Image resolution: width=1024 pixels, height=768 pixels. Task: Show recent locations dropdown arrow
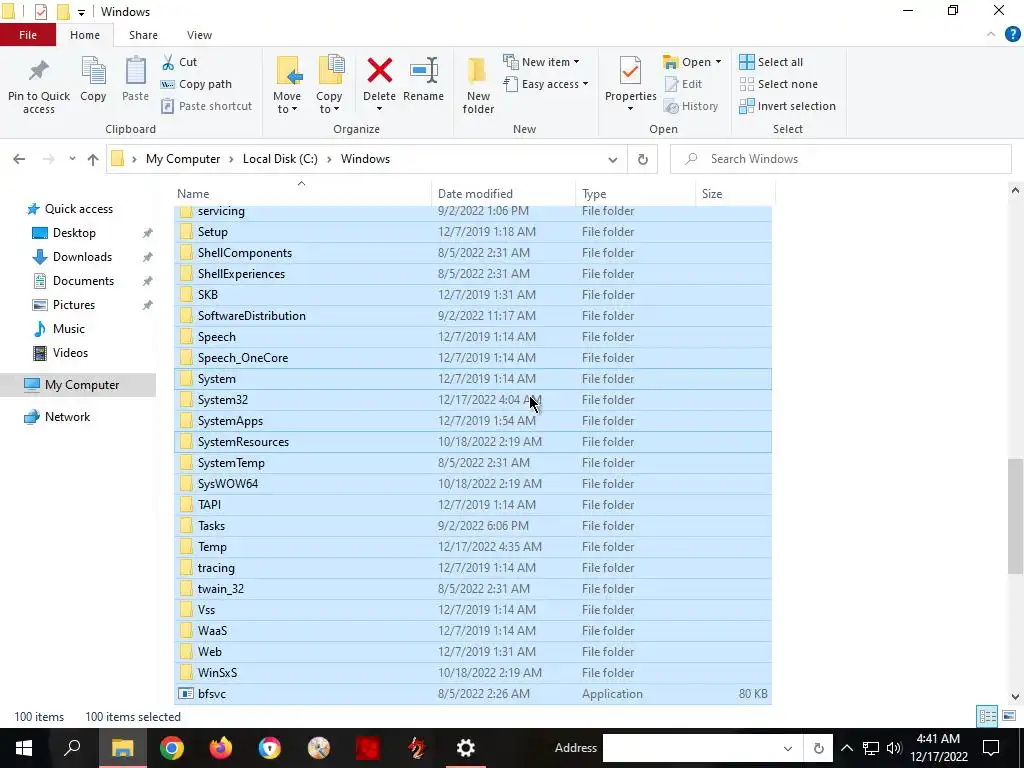pos(72,159)
